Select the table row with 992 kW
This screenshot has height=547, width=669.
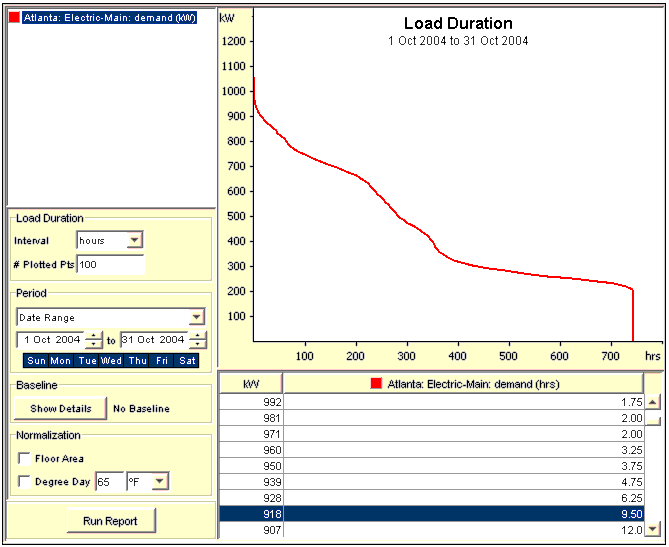click(430, 402)
